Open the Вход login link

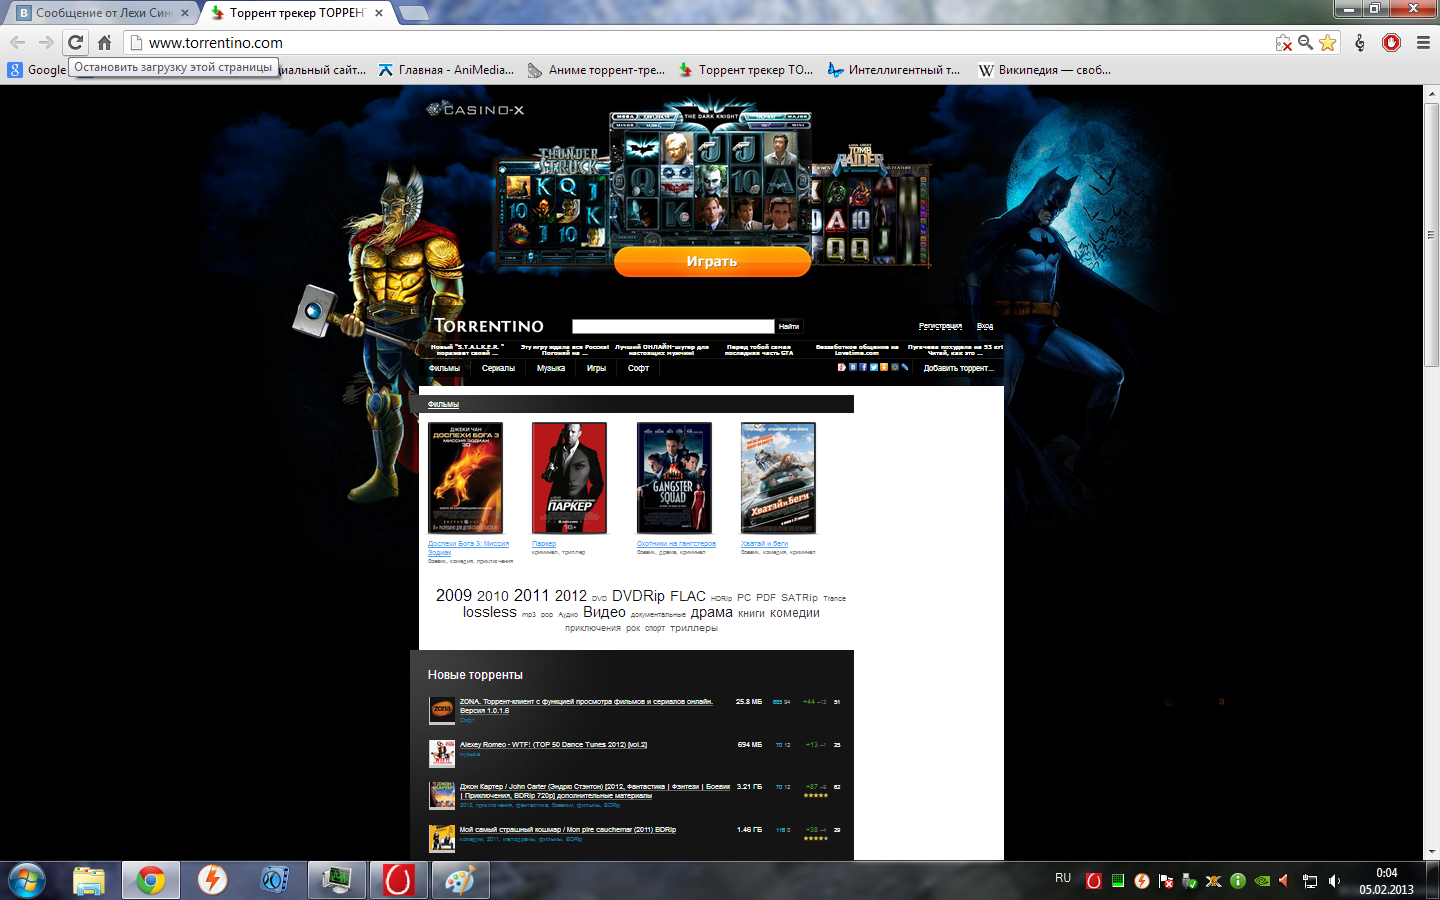coord(985,326)
